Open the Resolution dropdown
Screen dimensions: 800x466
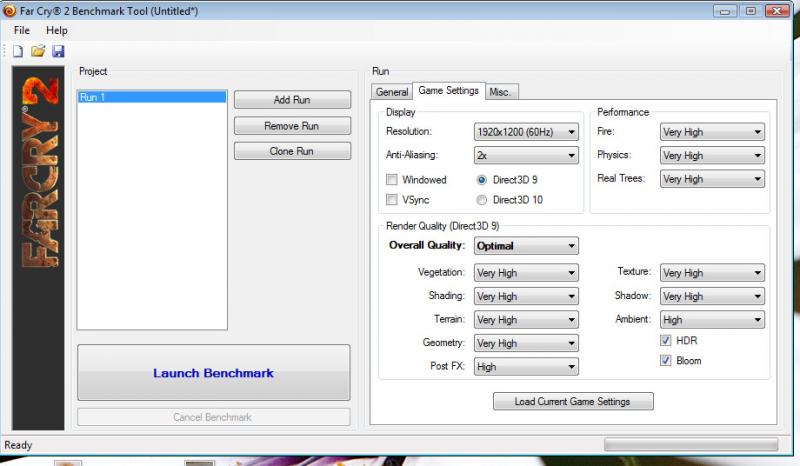tap(526, 132)
